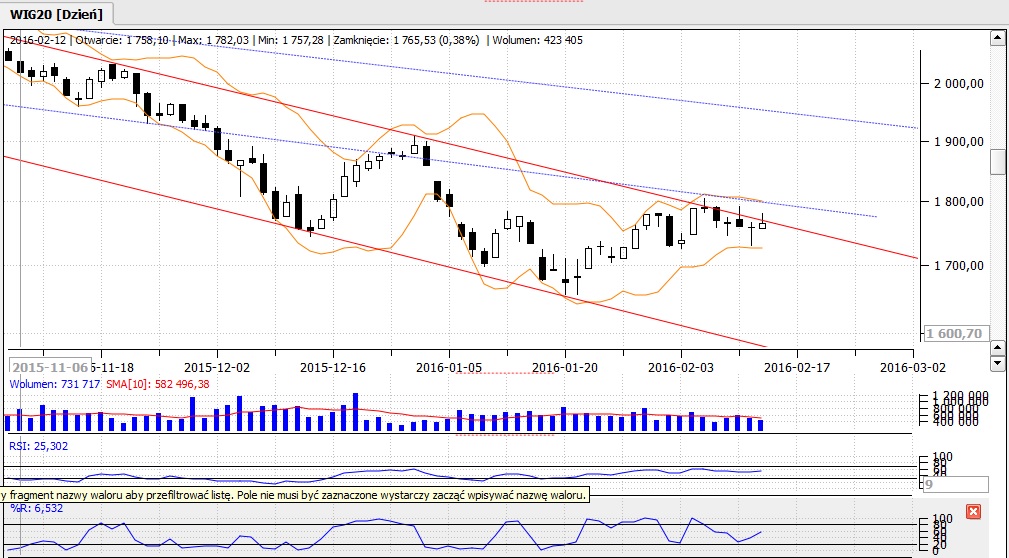Click the scrollbar up arrow at top right
Screen dimensions: 1009x558
coord(997,37)
